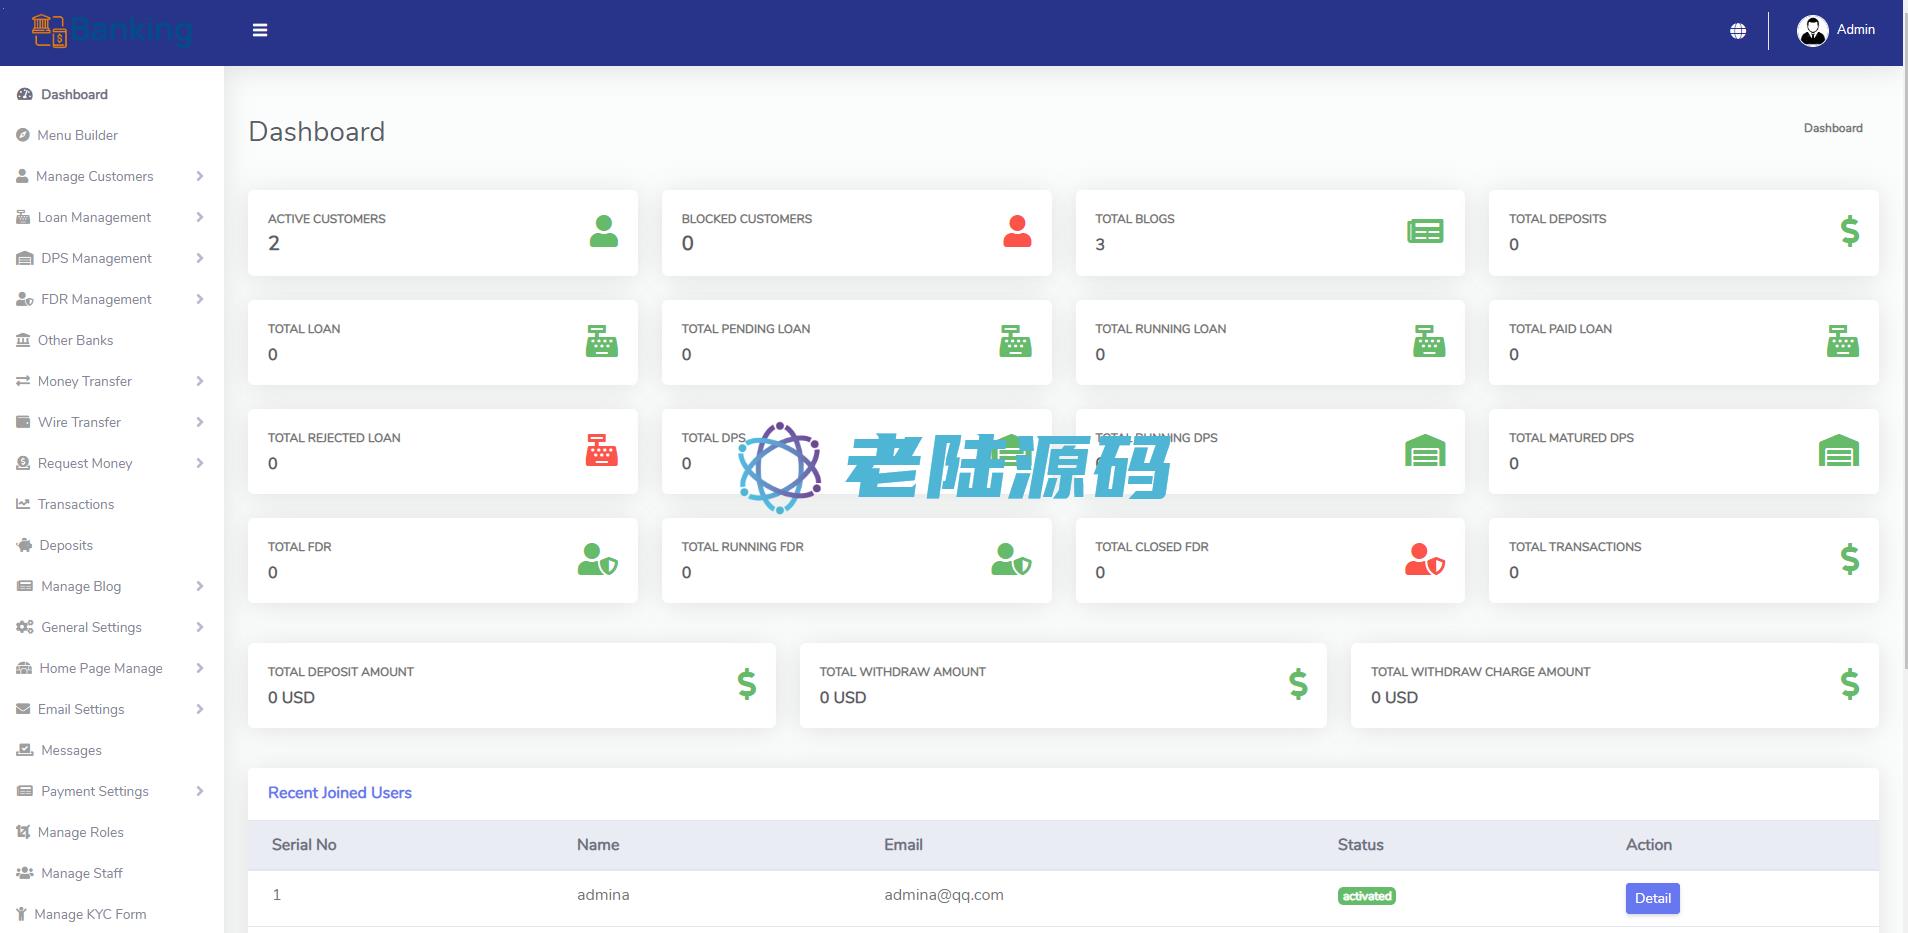
Task: Click the Banking logo icon
Action: pyautogui.click(x=49, y=31)
